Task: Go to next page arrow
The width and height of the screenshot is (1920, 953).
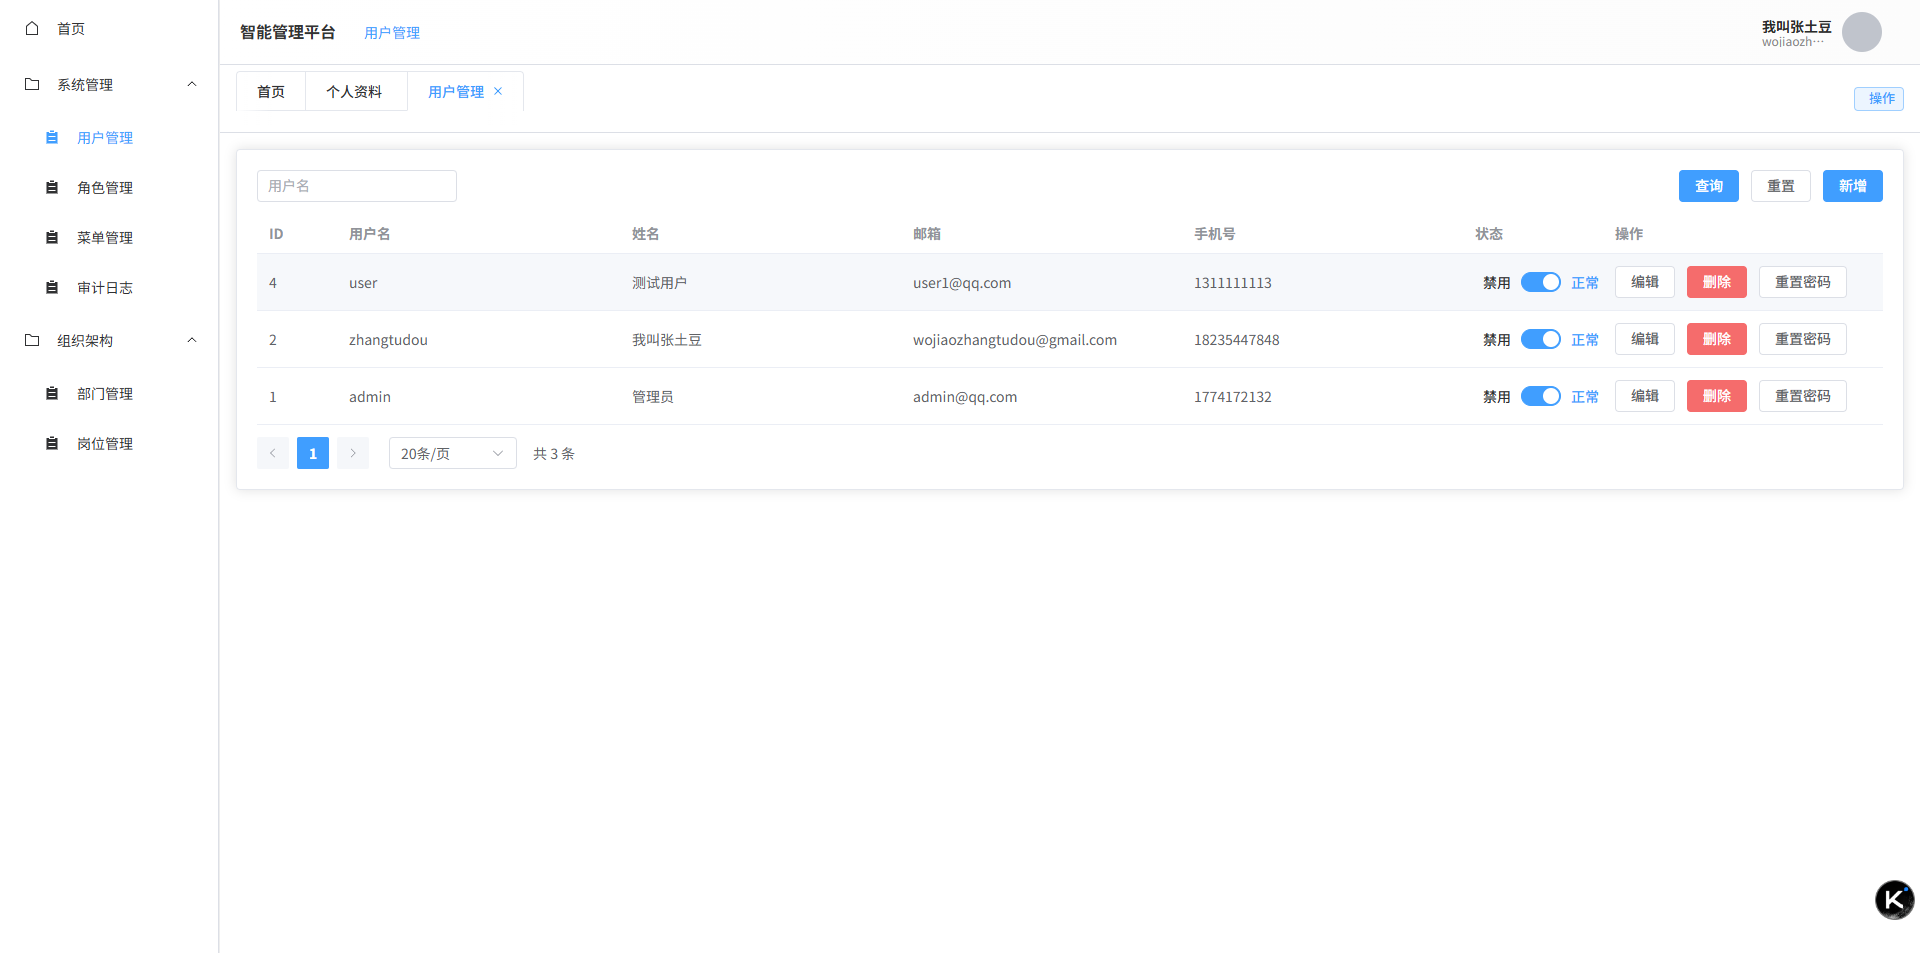Action: click(352, 453)
